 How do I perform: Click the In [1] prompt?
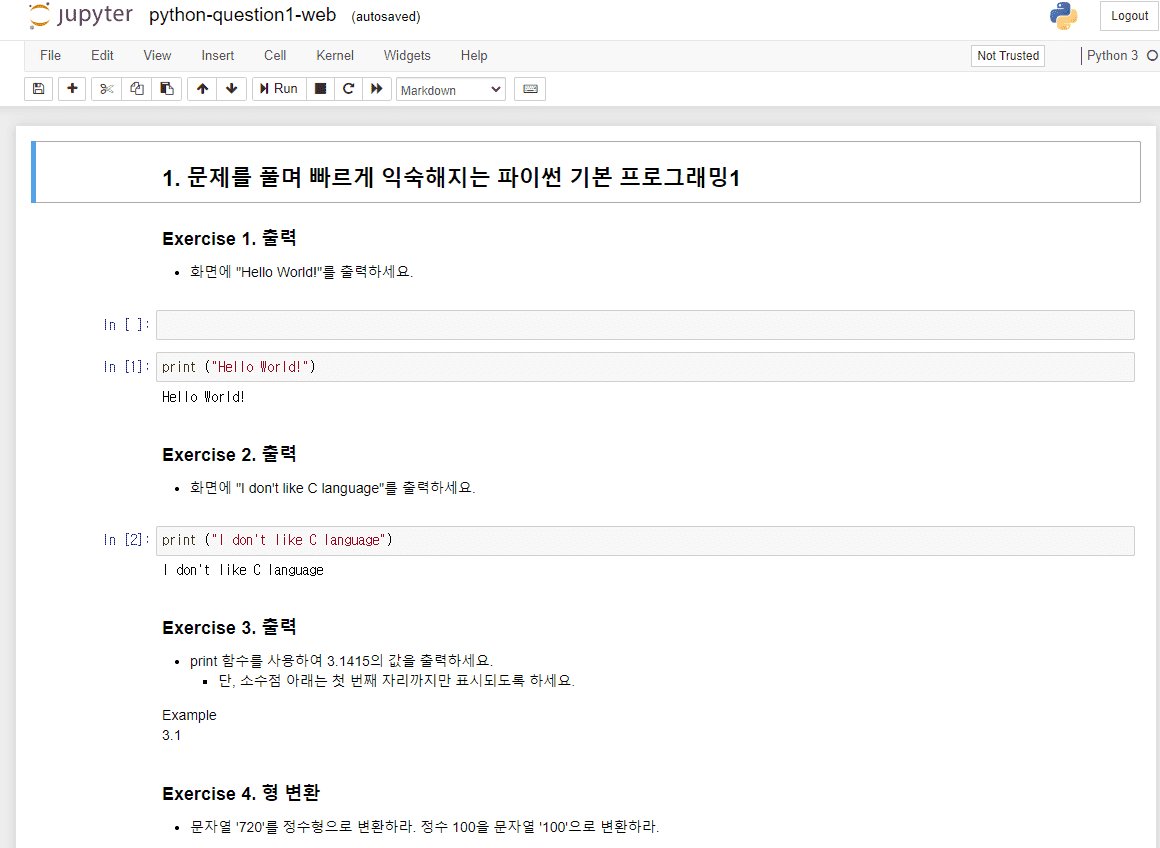(127, 367)
